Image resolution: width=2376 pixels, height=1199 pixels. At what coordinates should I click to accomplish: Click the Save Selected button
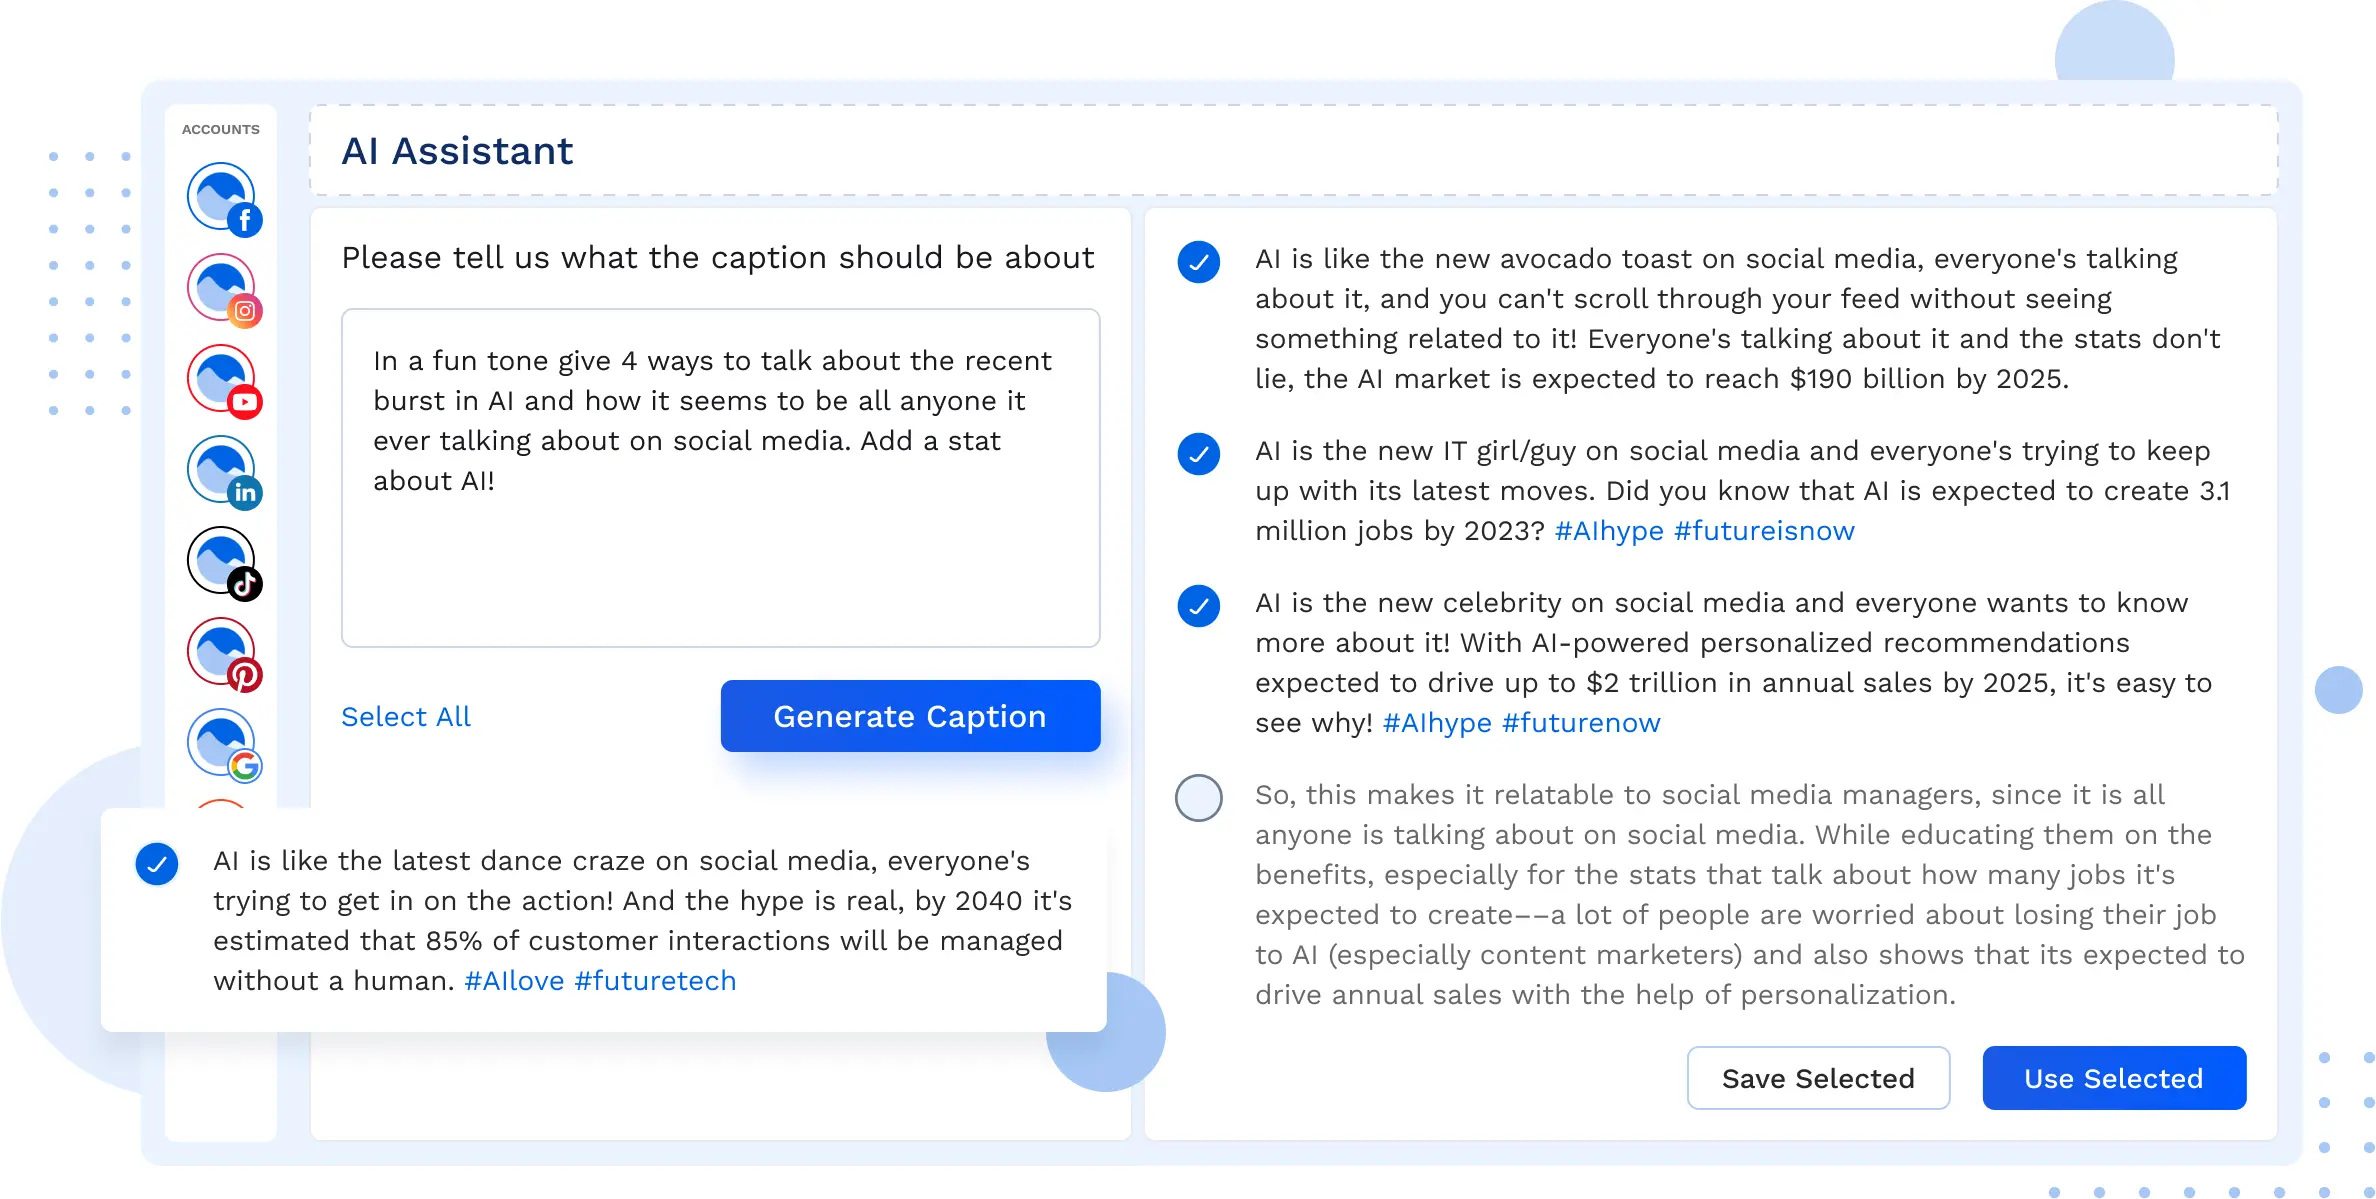(1818, 1078)
